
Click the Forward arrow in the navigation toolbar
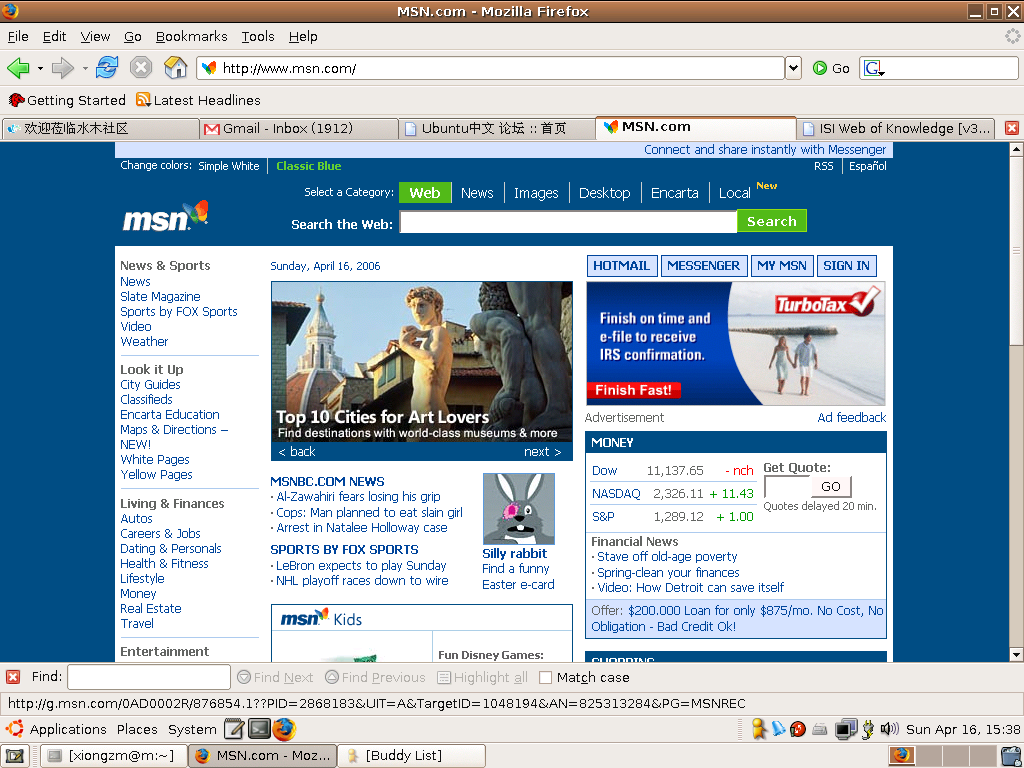coord(63,67)
